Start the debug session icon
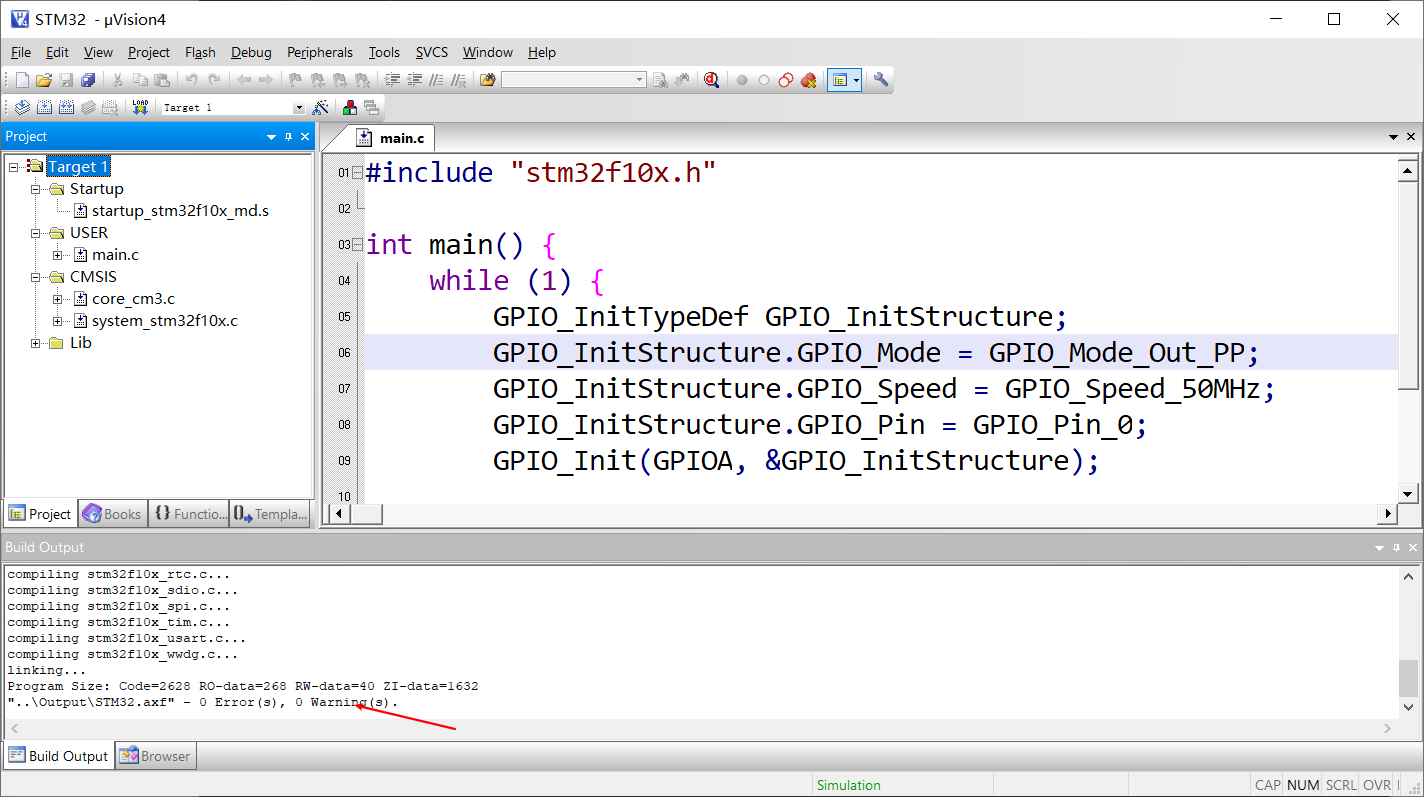The height and width of the screenshot is (797, 1424). tap(711, 80)
